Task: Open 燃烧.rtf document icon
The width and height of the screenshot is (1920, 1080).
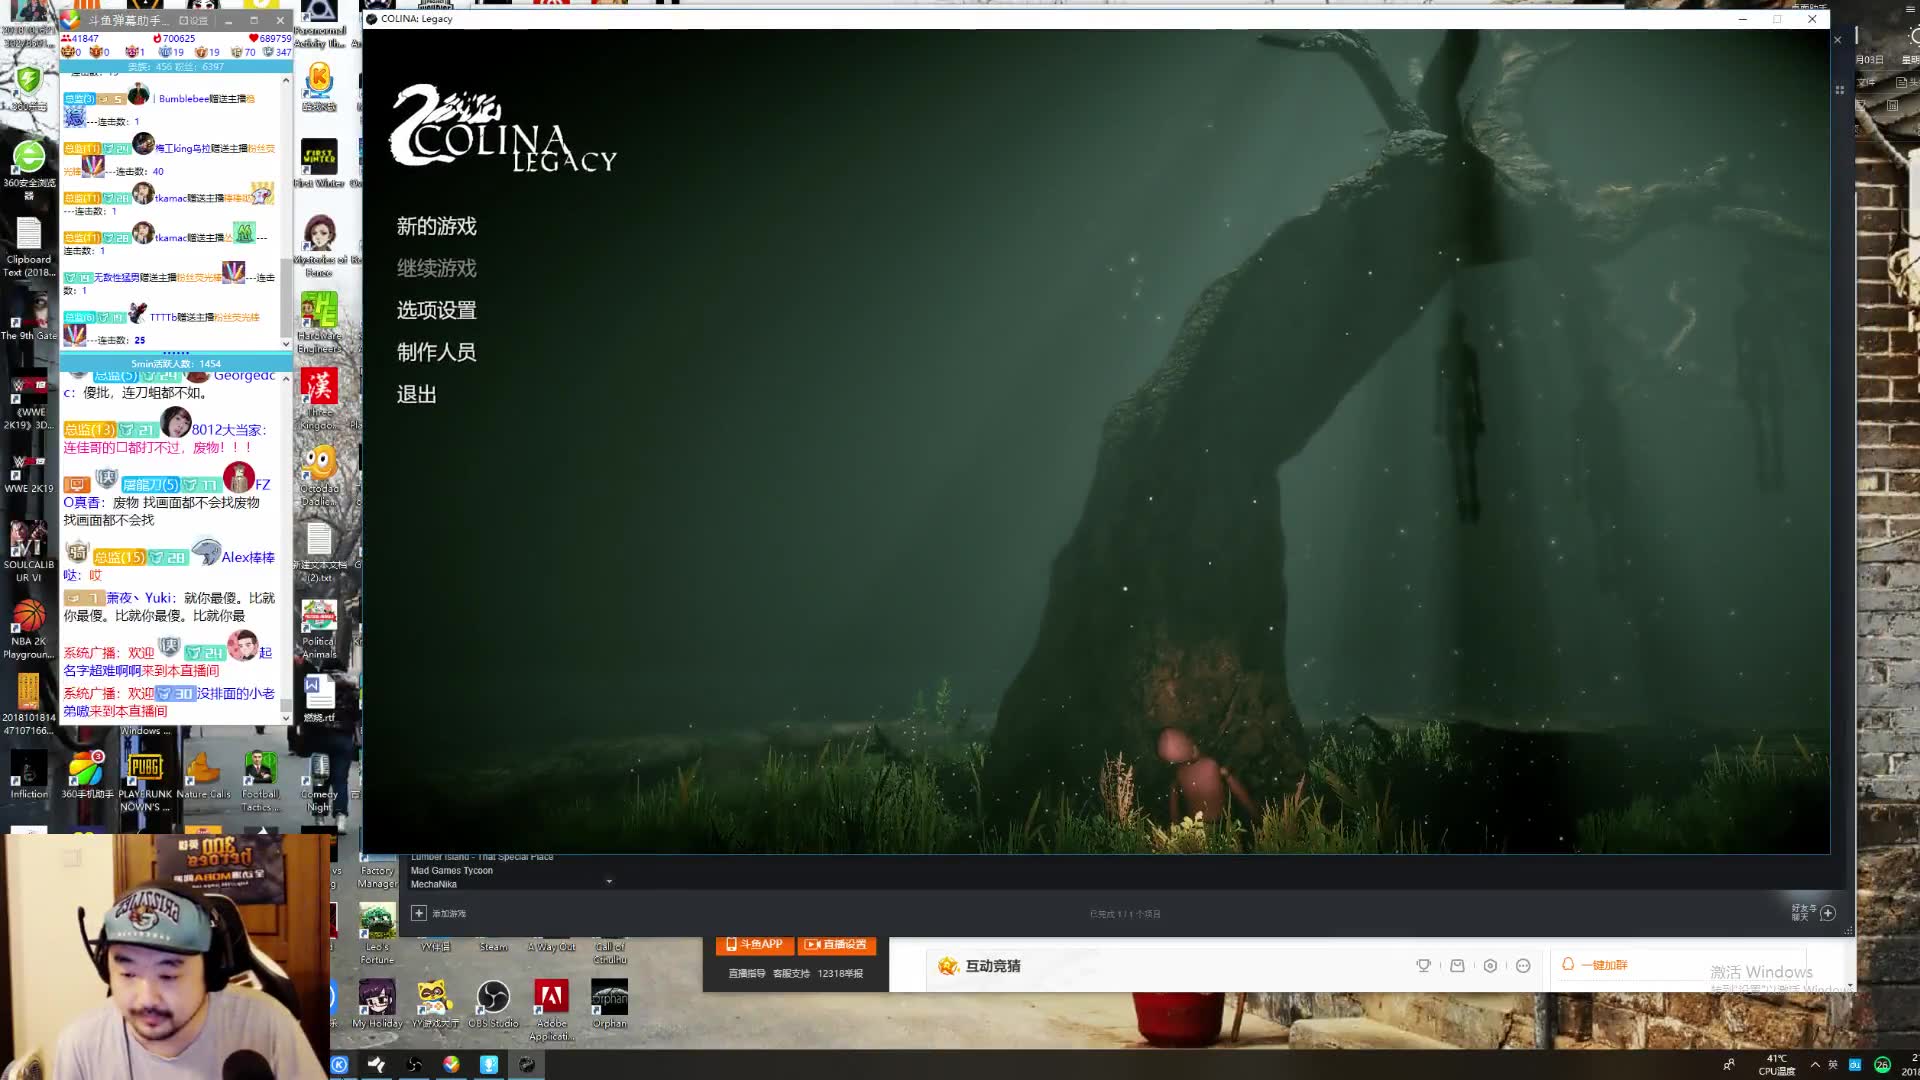Action: (319, 698)
